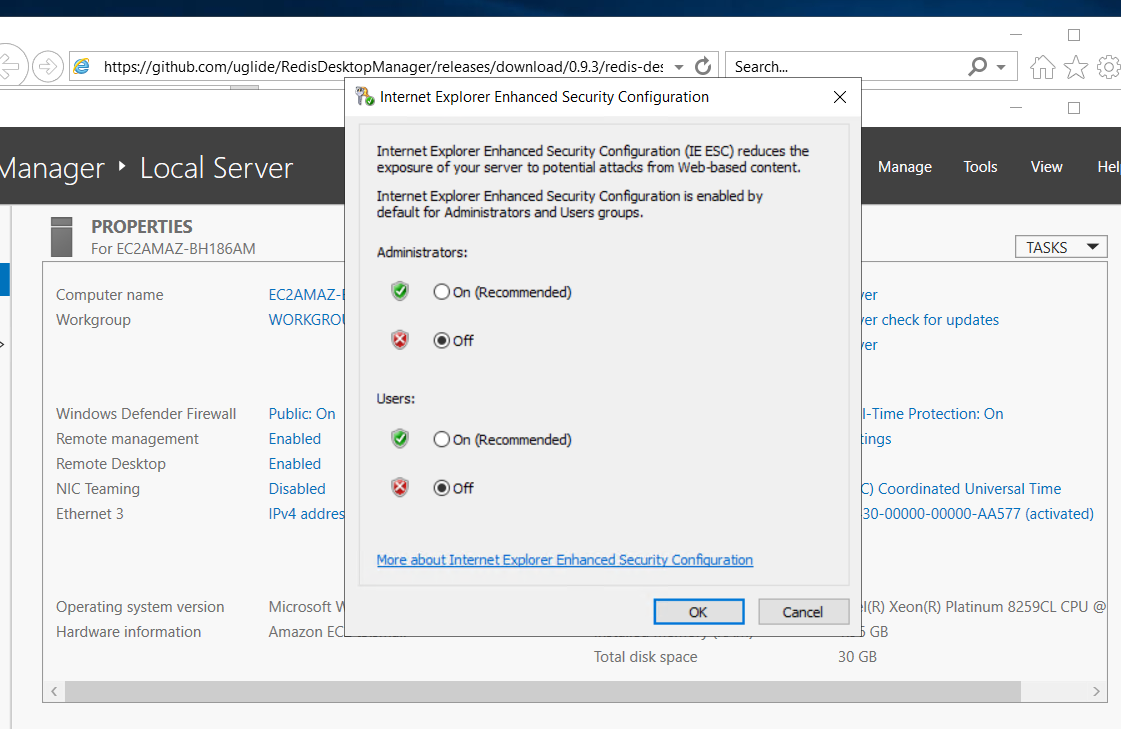Screen dimensions: 1121x729
Task: Maximize the Server Manager window
Action: pos(1074,108)
